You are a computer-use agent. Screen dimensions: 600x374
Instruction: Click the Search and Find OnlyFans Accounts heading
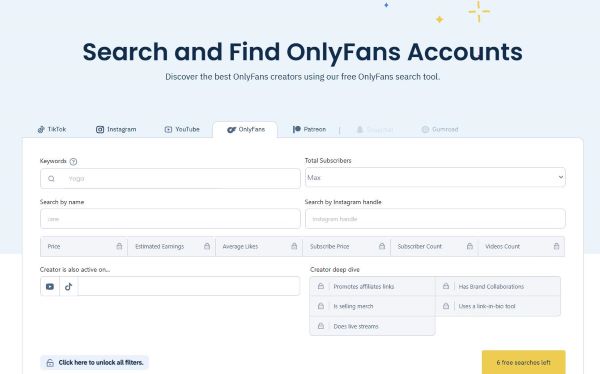tap(302, 52)
